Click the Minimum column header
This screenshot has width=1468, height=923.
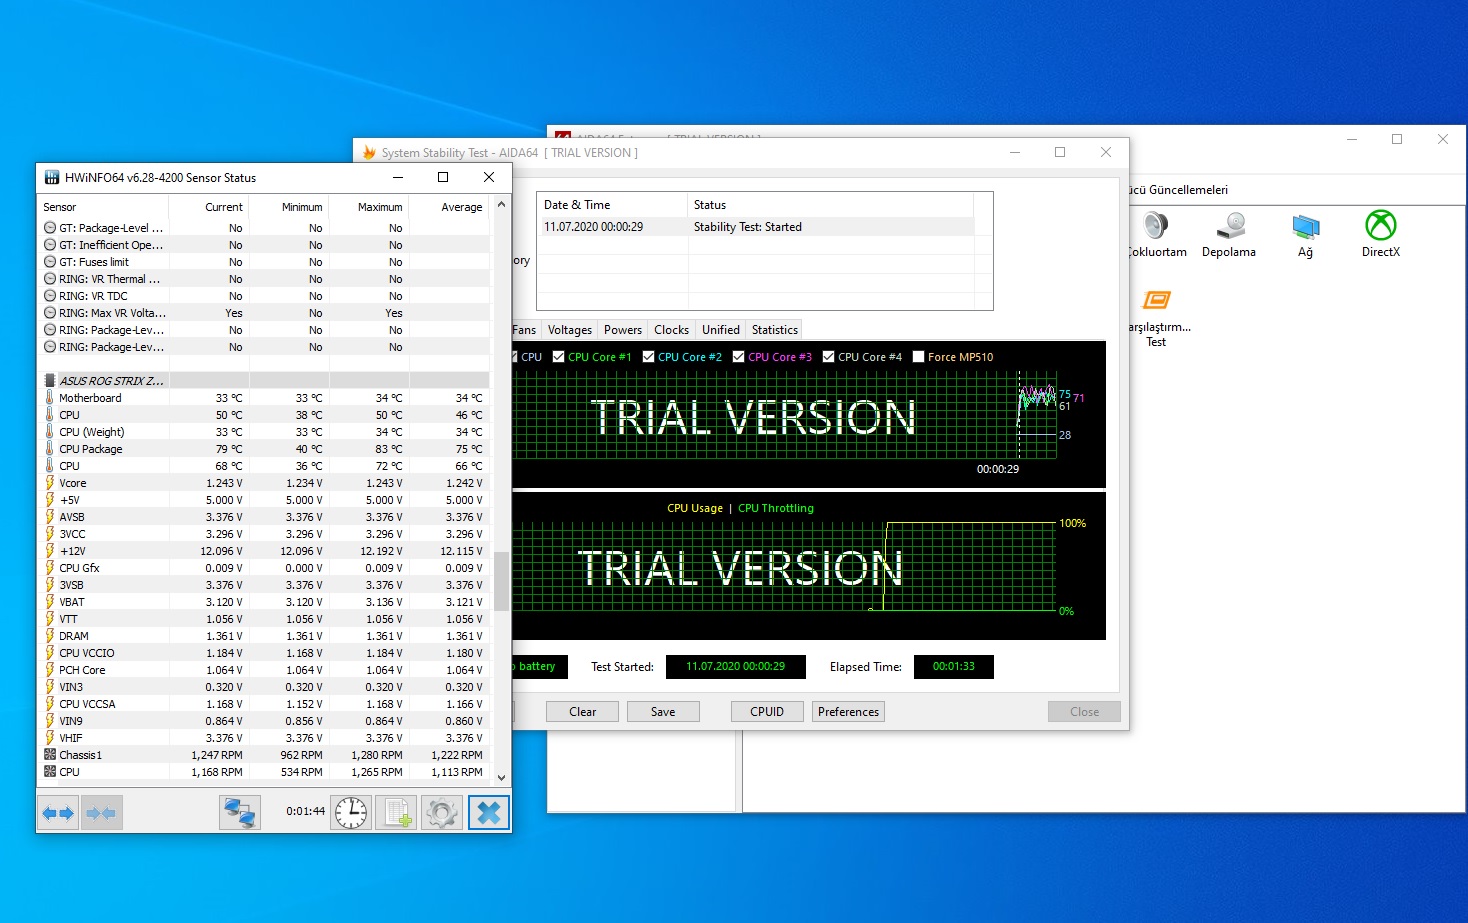(x=288, y=207)
